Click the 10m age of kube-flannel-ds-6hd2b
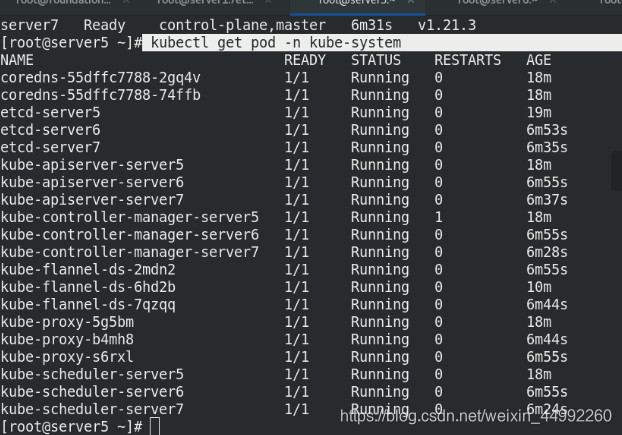622x435 pixels. [x=539, y=287]
